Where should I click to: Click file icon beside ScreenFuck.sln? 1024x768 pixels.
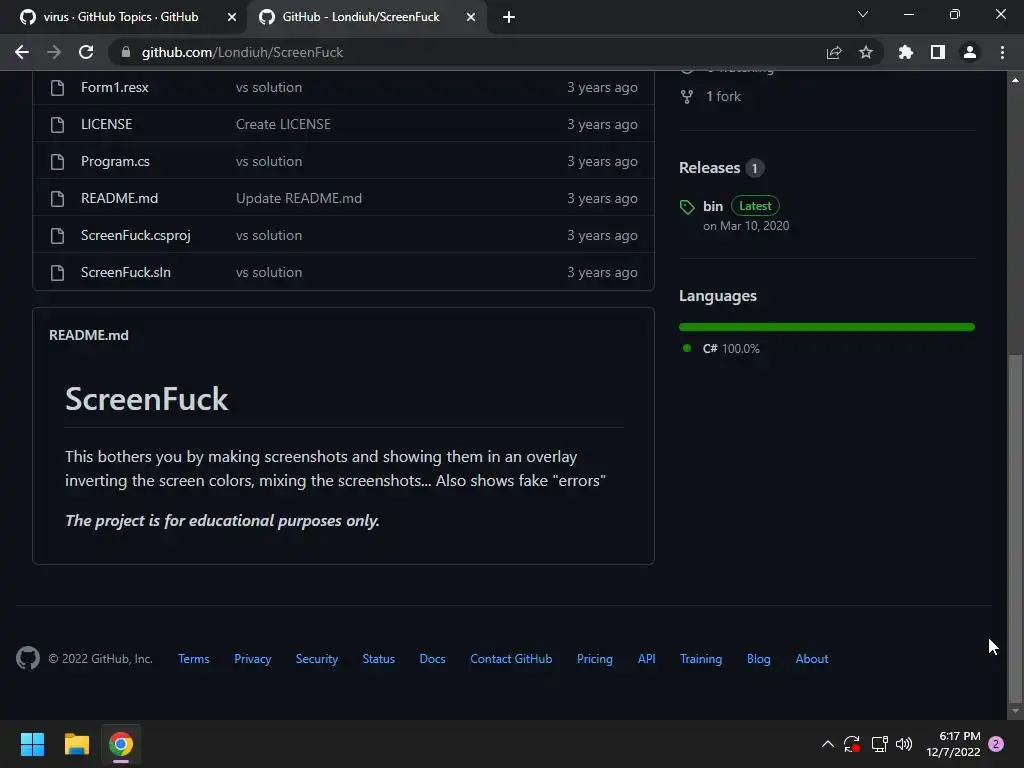(57, 272)
